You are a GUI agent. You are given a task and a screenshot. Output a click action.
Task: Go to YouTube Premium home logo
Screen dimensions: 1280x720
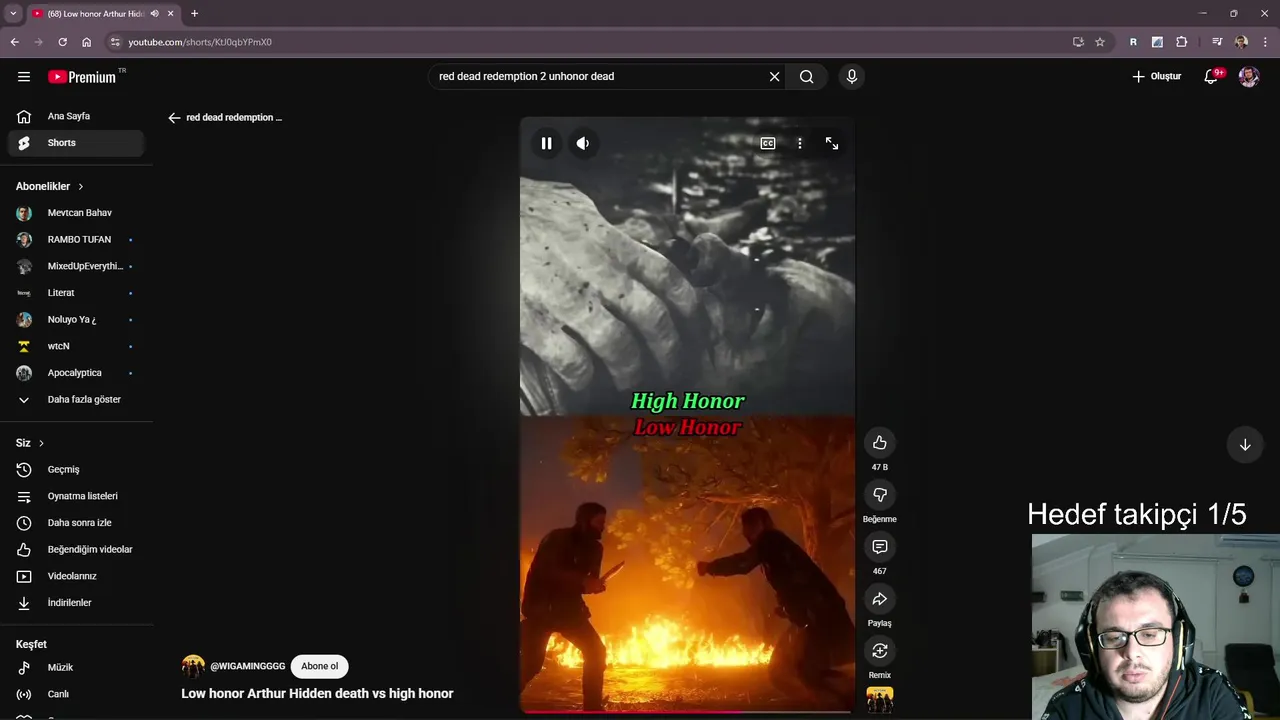(x=82, y=76)
